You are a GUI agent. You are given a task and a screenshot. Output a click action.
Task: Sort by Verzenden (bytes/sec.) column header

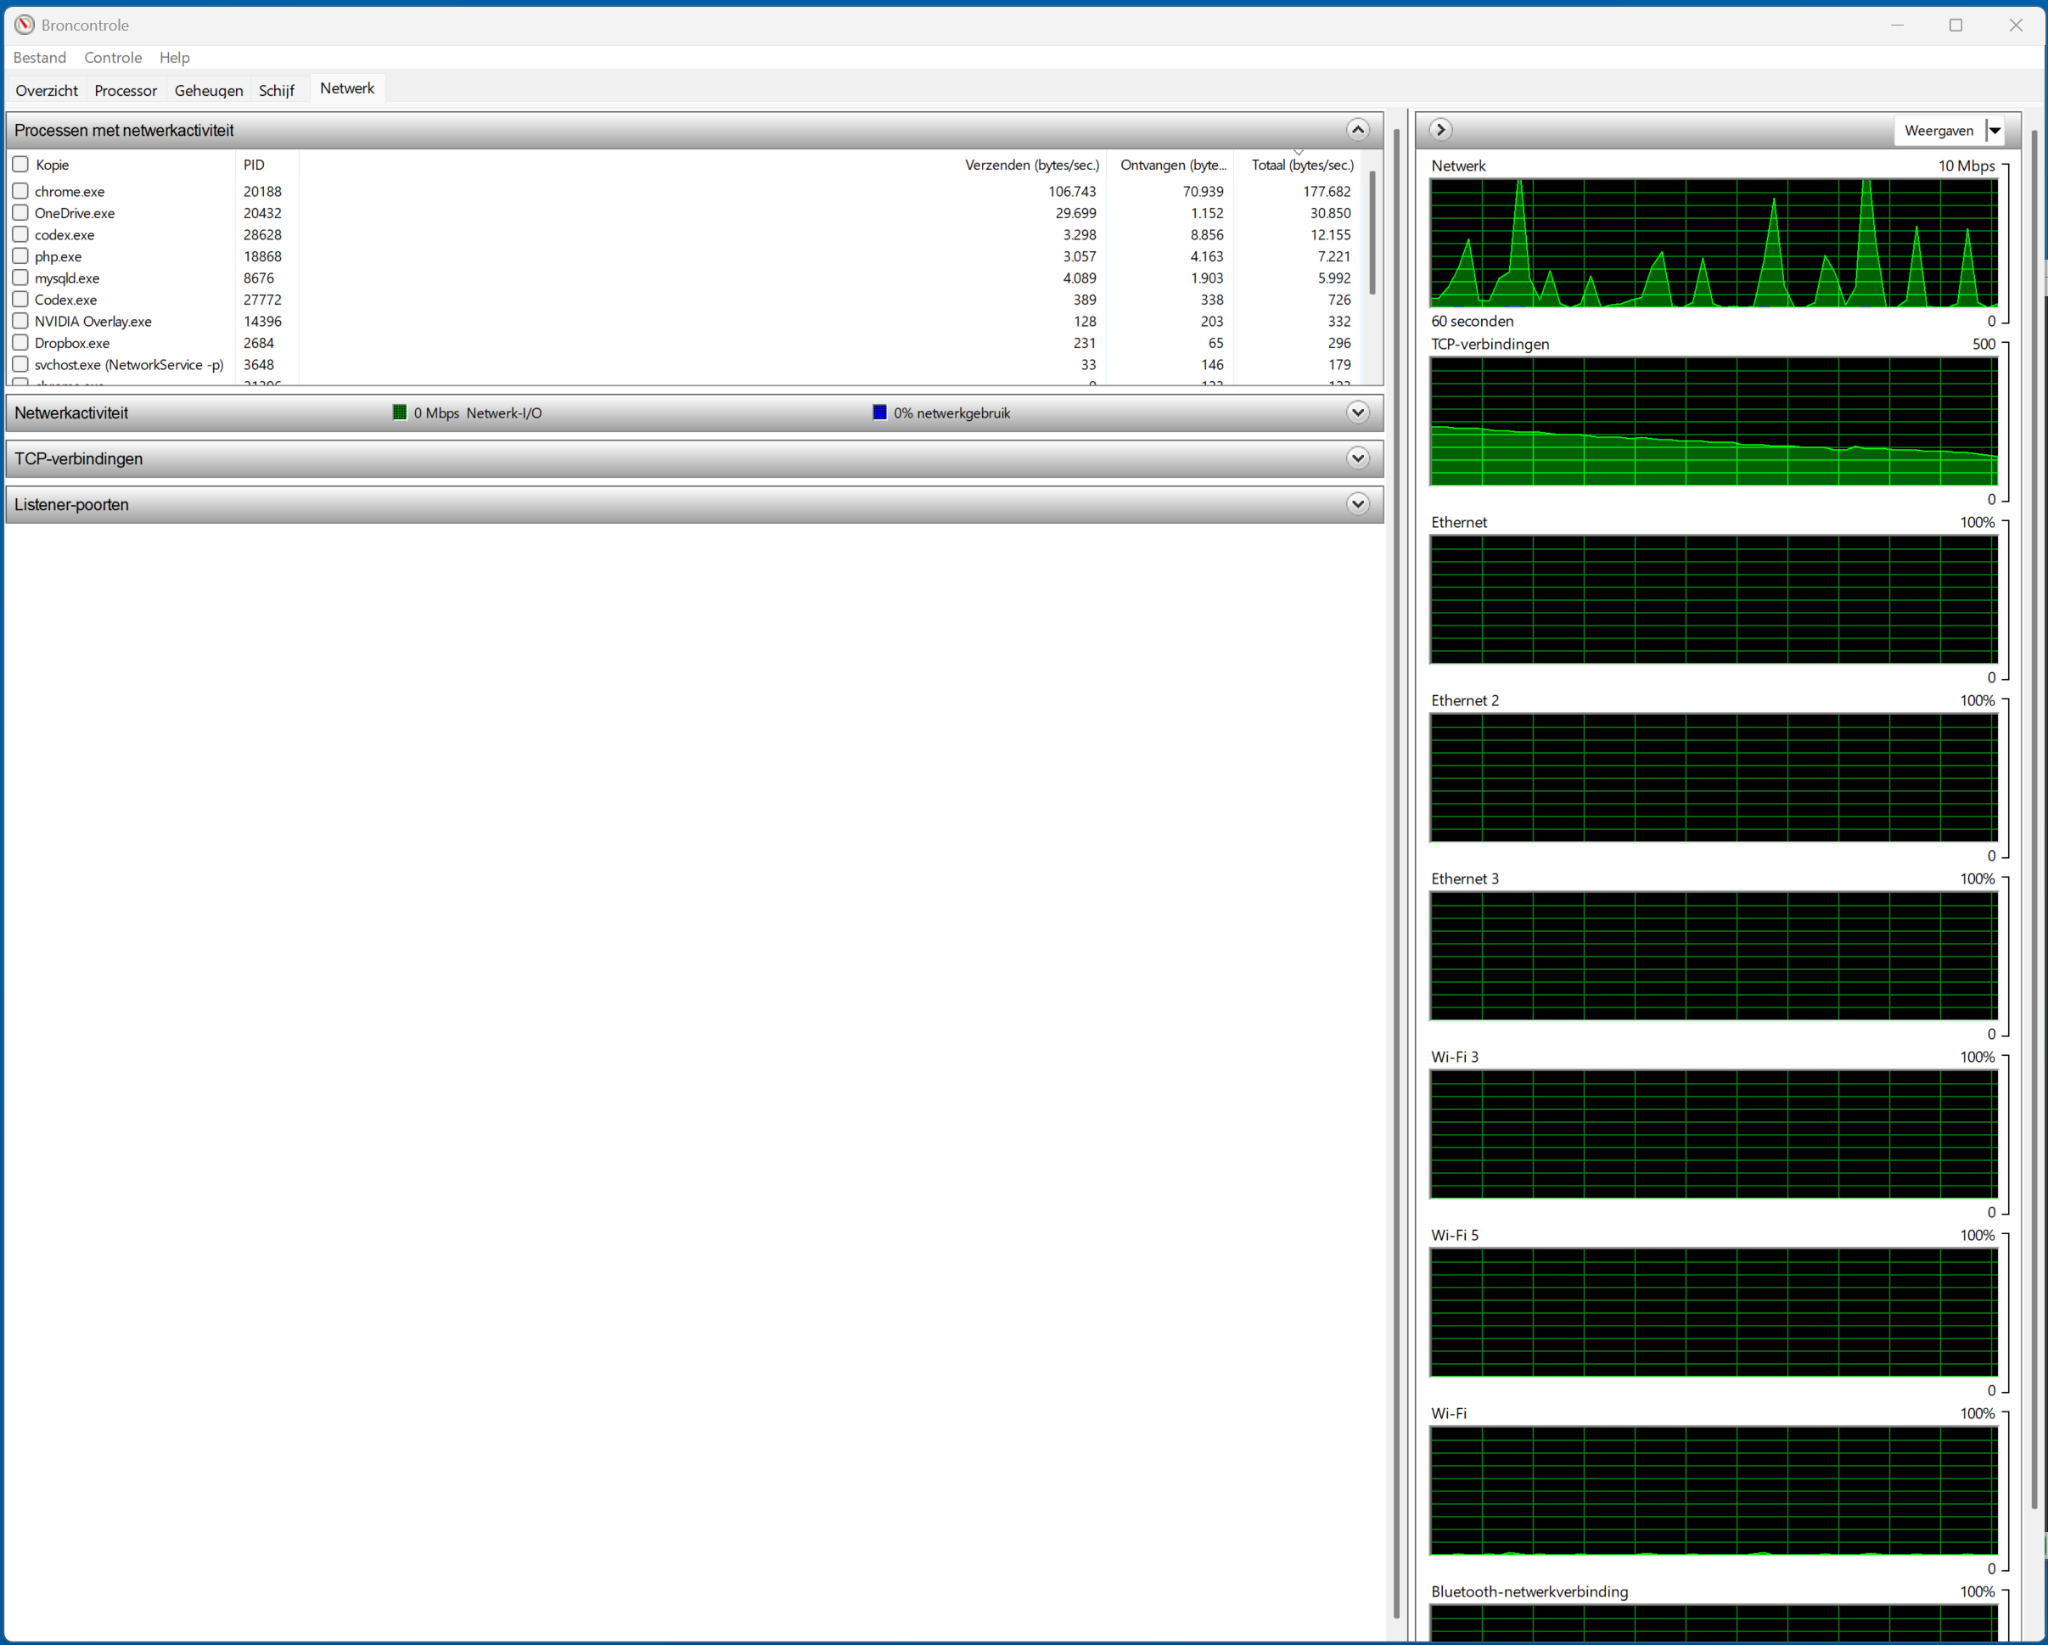click(x=1032, y=165)
